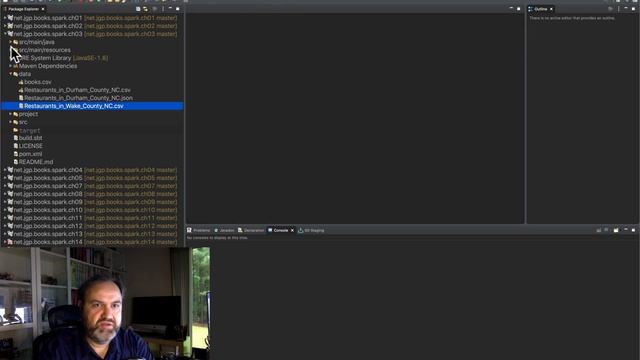Click the project icon of net.jgp.books.spark.ch14

10,242
